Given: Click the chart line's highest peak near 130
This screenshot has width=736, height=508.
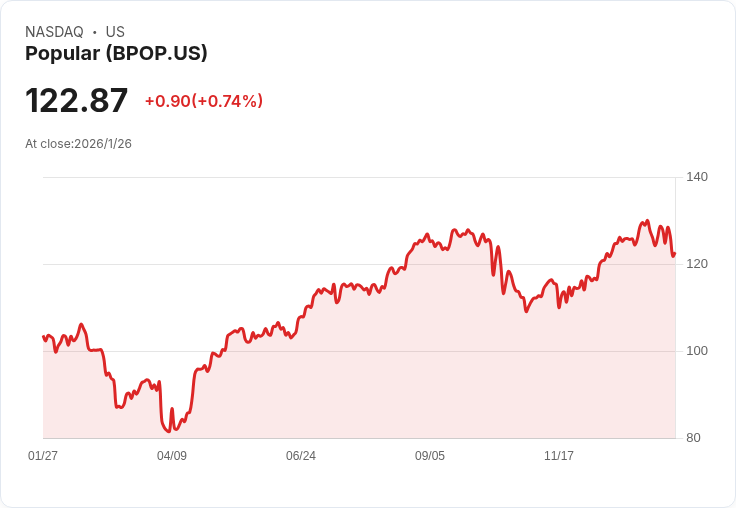Looking at the screenshot, I should [x=647, y=221].
